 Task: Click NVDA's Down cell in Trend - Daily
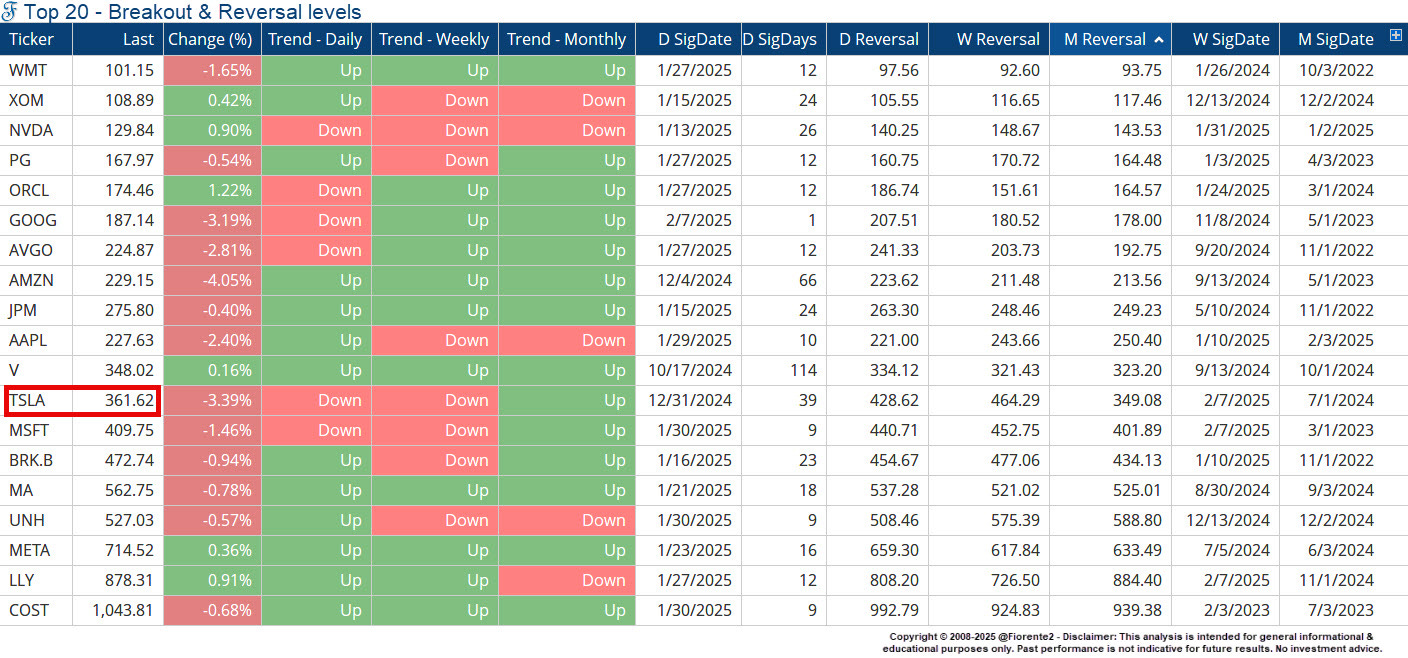click(316, 130)
